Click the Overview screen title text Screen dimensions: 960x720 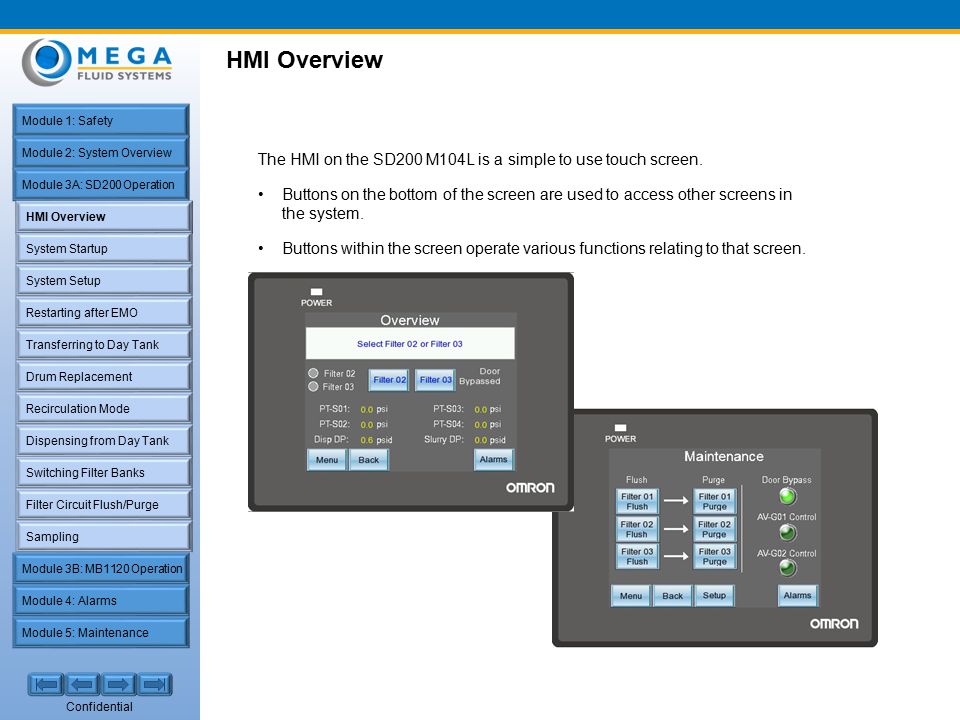click(410, 320)
